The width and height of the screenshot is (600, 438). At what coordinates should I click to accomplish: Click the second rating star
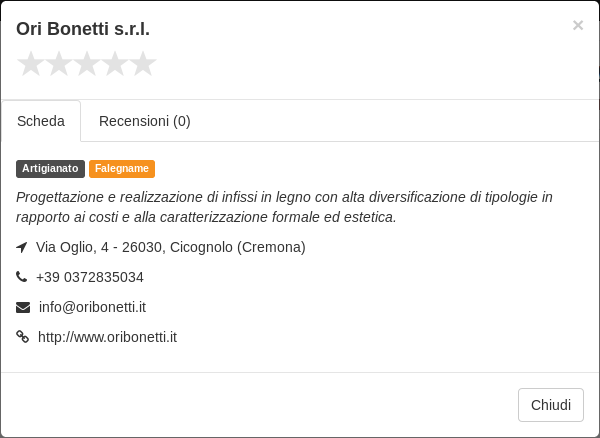pos(59,64)
